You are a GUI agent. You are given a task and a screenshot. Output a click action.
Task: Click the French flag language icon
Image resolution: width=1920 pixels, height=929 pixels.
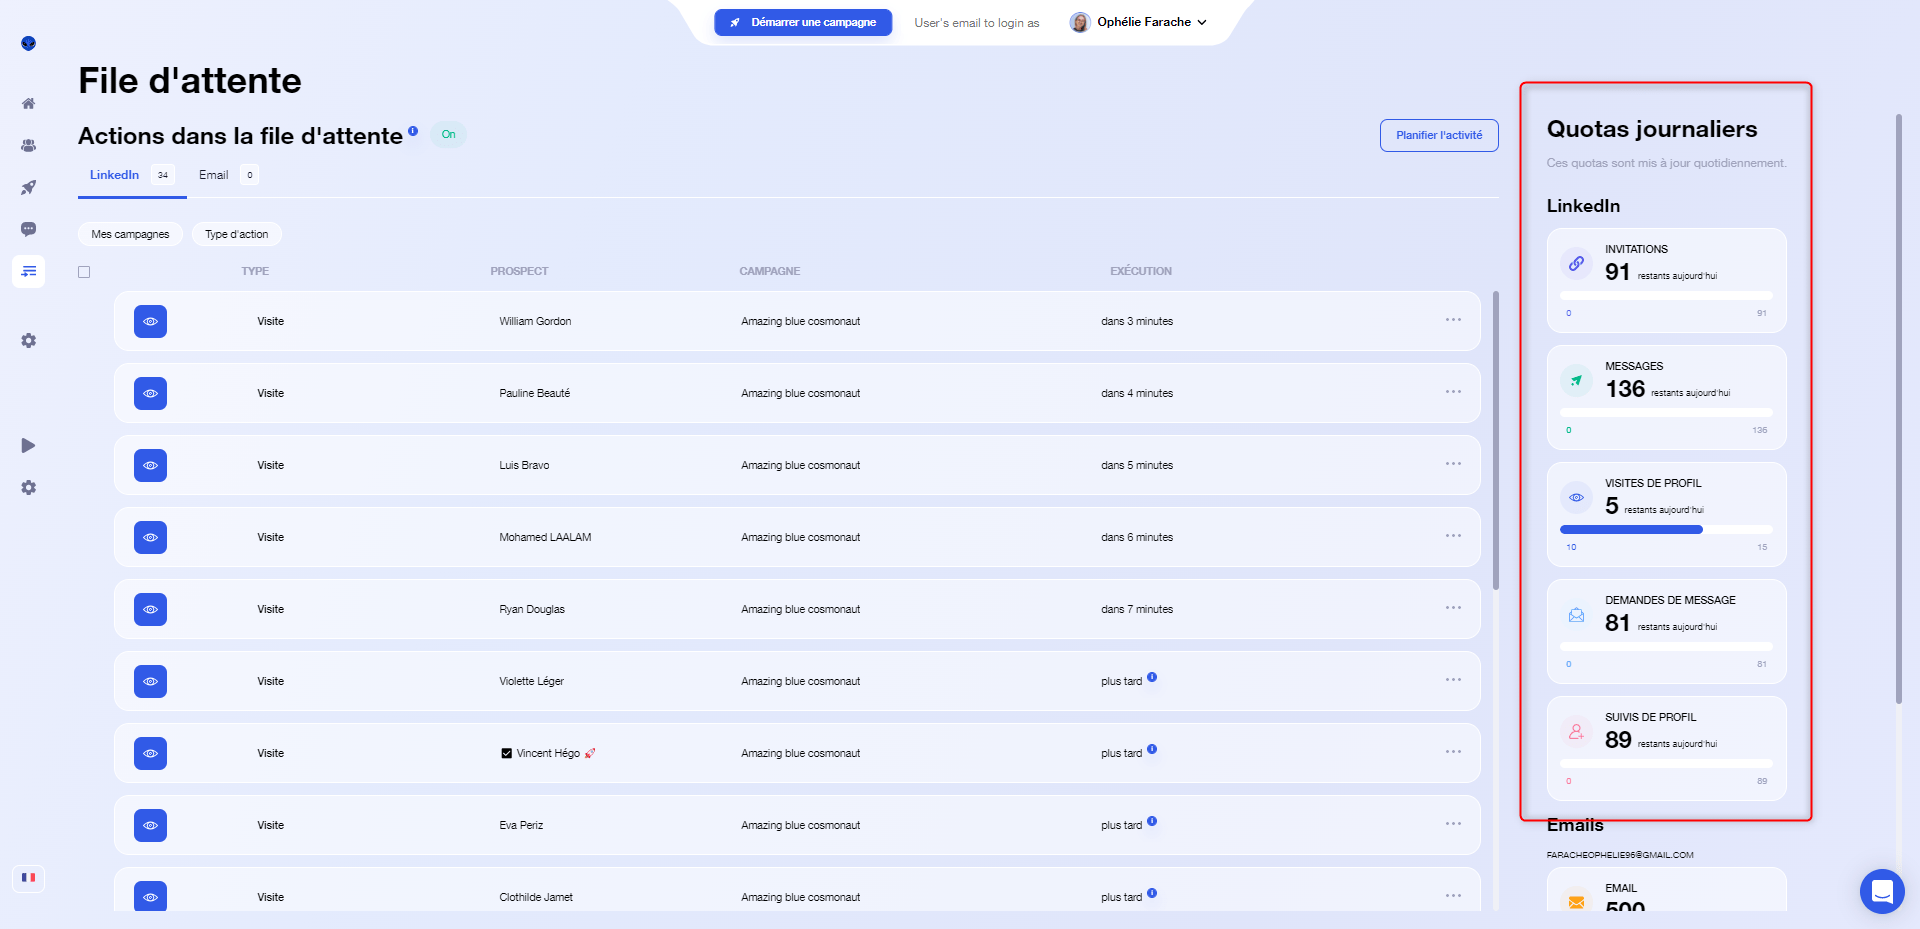(28, 878)
